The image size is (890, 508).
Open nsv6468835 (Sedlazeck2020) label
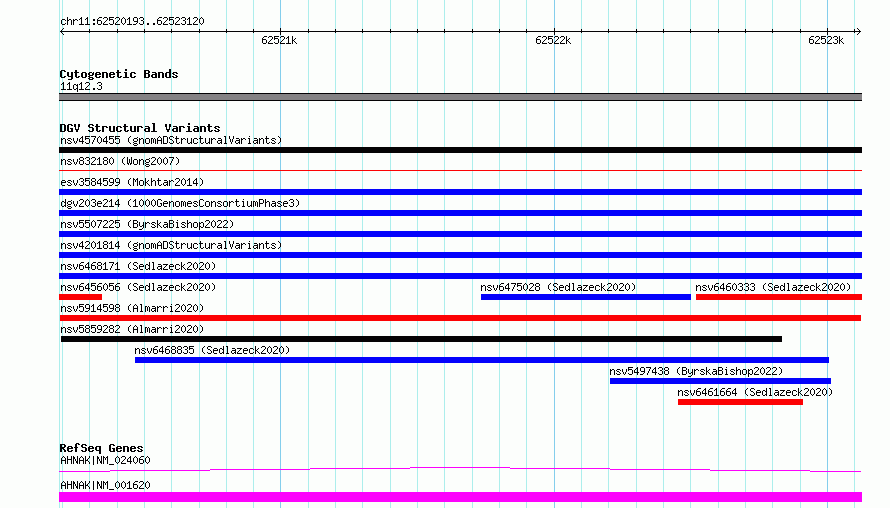point(212,350)
